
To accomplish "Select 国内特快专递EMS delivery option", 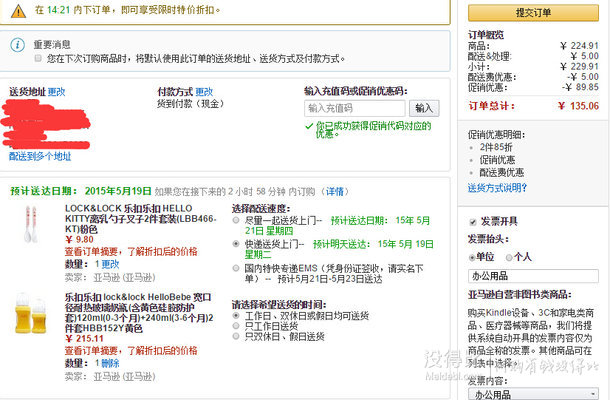I will click(236, 268).
